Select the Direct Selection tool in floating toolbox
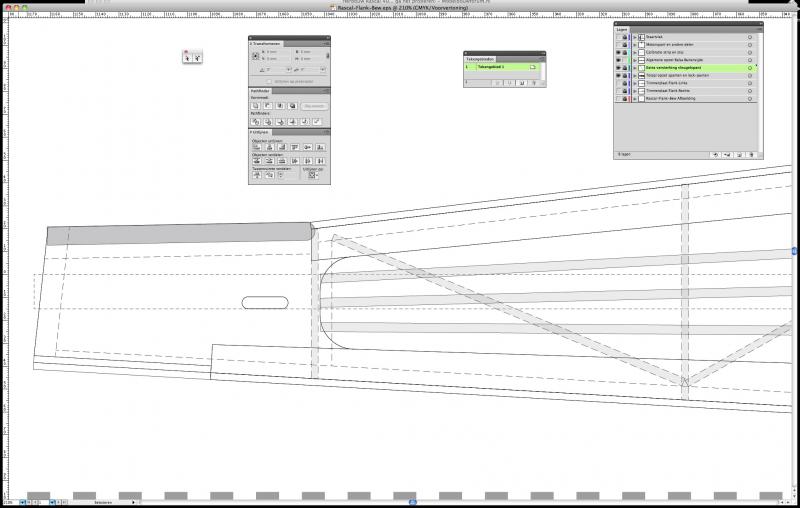The height and width of the screenshot is (508, 800). (x=197, y=58)
